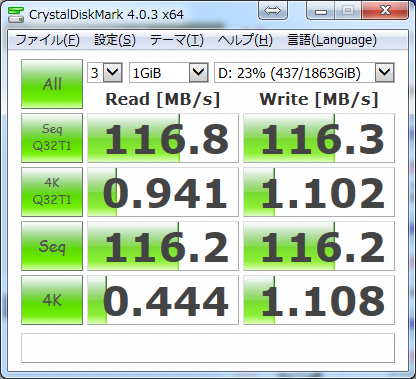Click the CrystalDiskMark app icon in title bar
416x379 pixels.
[16, 14]
